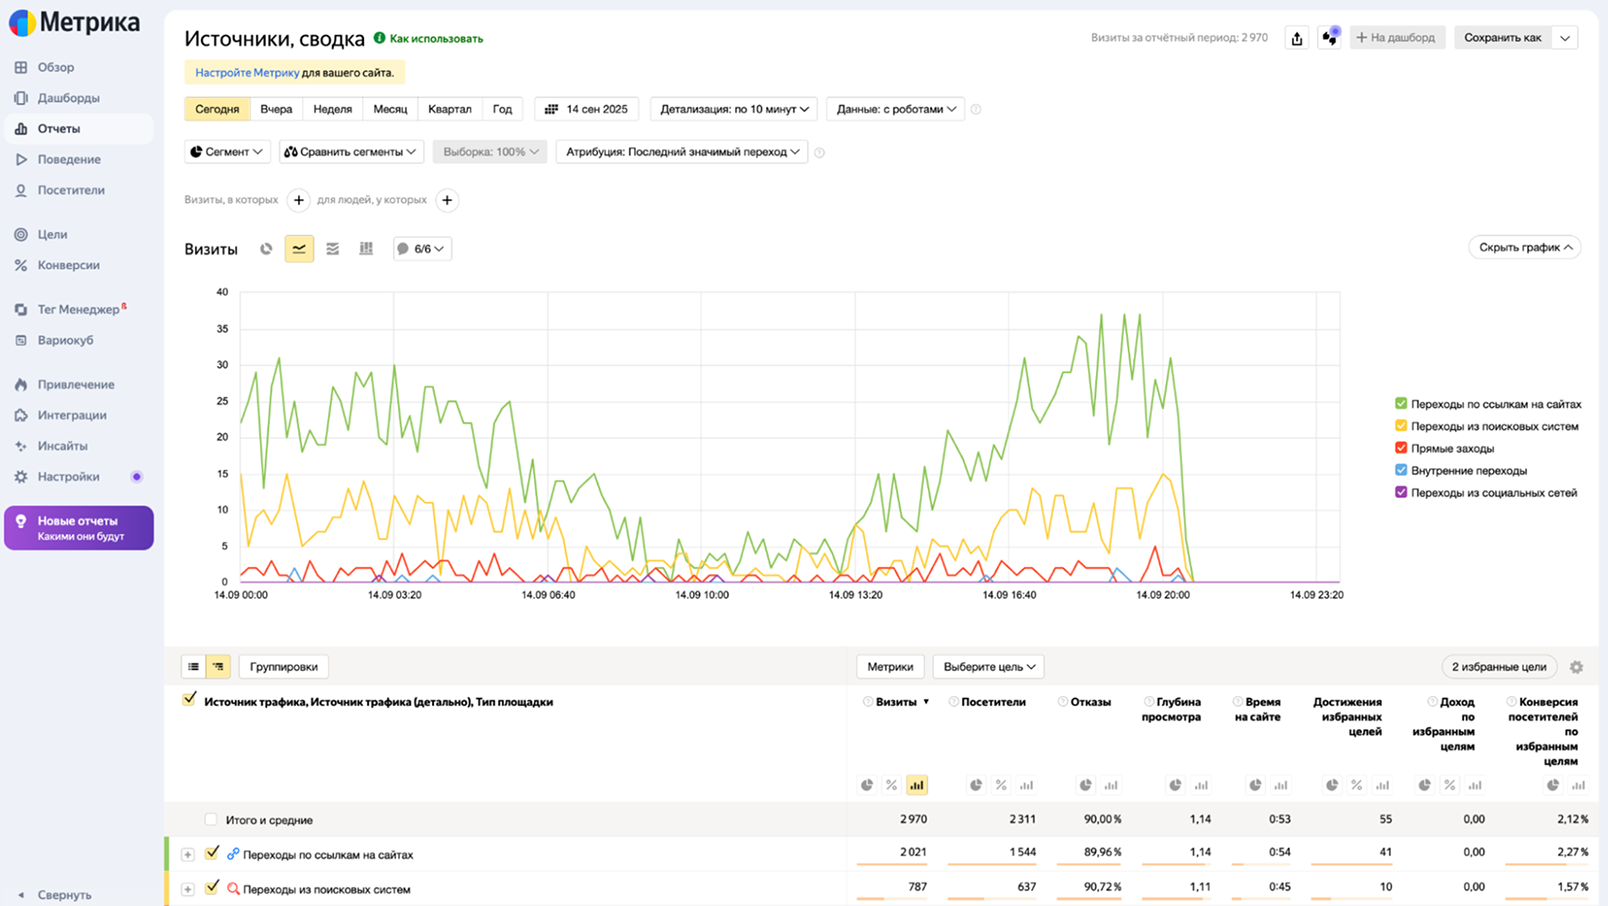Switch chart to column bar view

(366, 249)
